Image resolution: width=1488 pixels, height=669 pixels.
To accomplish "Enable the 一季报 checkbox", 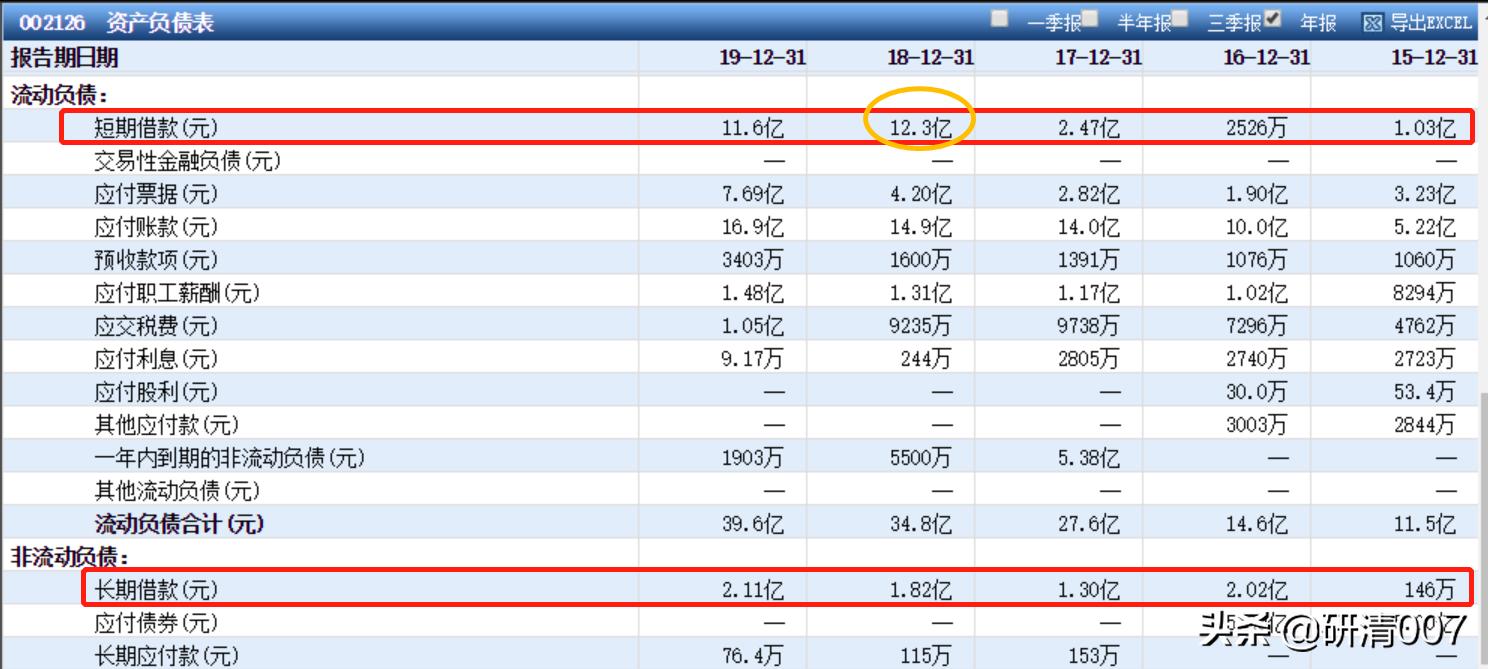I will pos(1000,19).
